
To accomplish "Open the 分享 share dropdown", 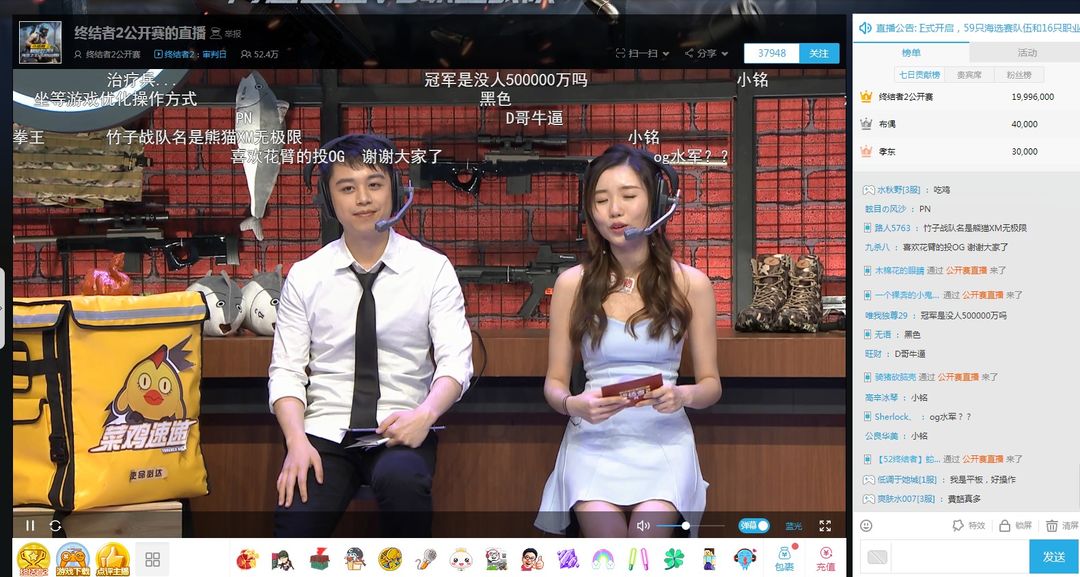I will [707, 53].
